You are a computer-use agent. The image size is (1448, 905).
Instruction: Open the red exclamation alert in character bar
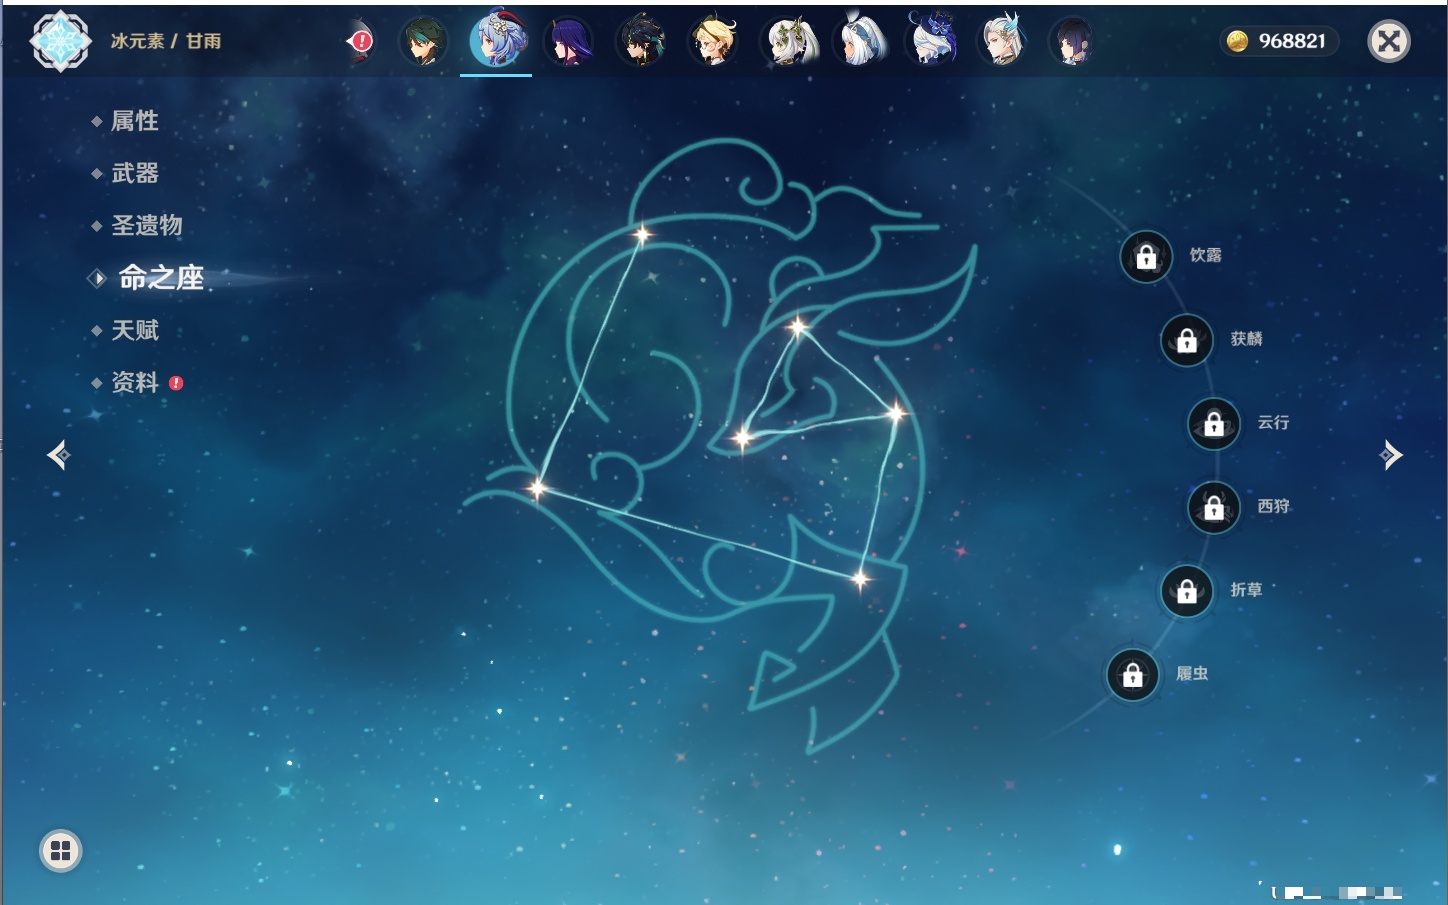pyautogui.click(x=360, y=41)
